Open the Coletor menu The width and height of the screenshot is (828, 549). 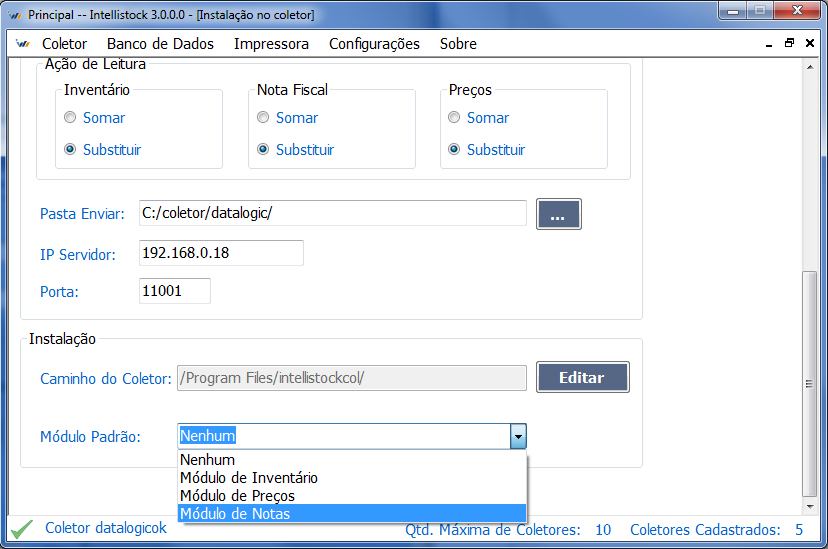coord(64,44)
